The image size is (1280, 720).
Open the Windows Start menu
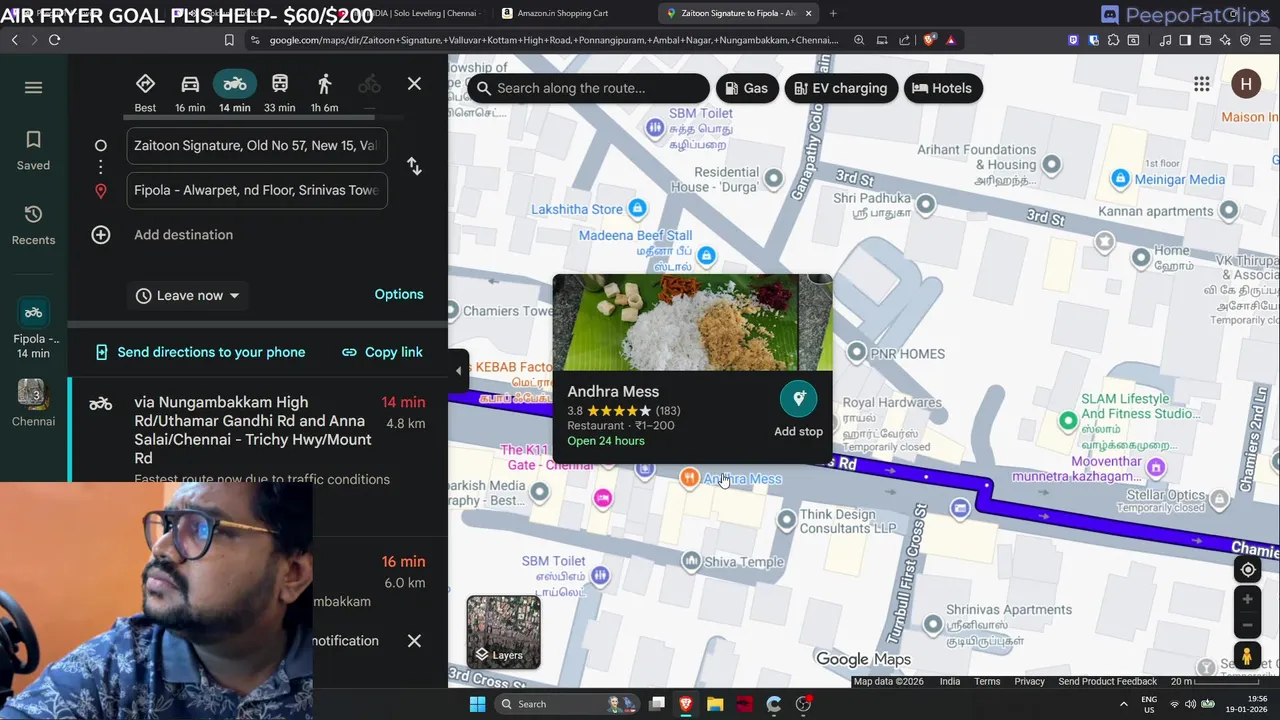(x=477, y=704)
